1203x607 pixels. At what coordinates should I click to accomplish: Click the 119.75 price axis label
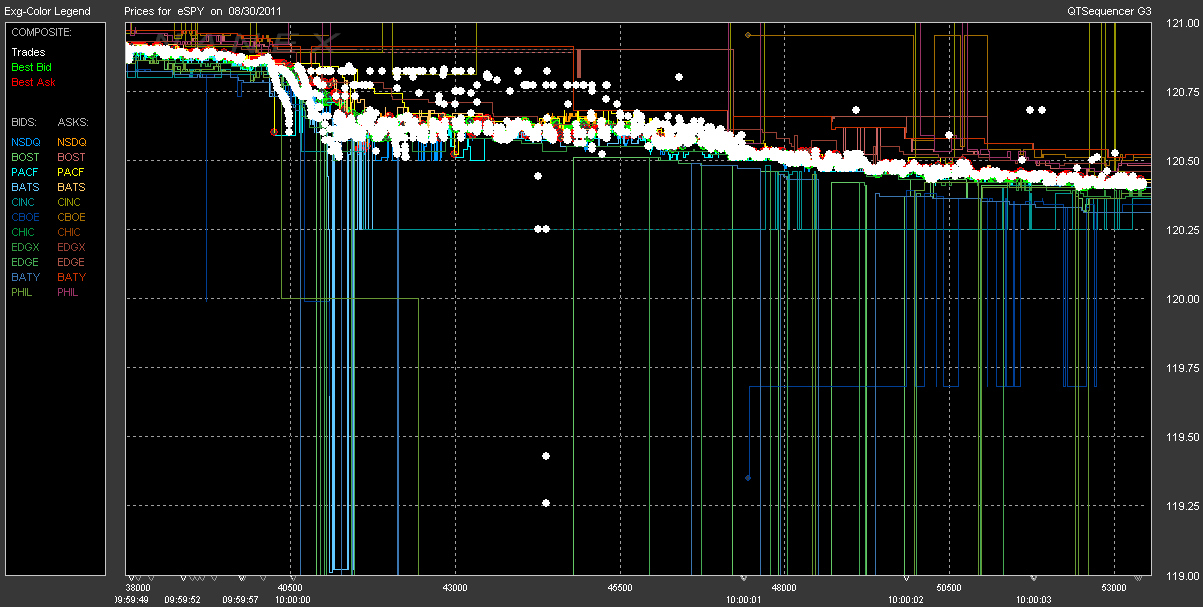pos(1182,368)
